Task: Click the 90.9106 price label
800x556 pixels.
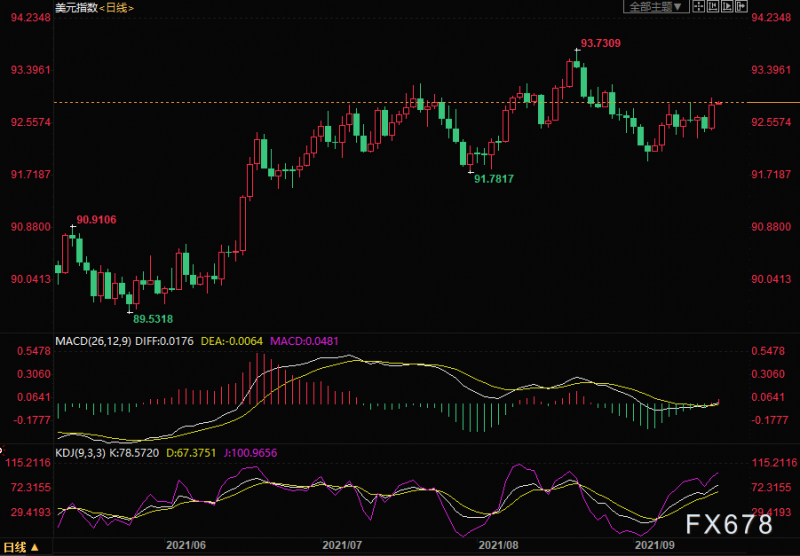Action: point(96,220)
